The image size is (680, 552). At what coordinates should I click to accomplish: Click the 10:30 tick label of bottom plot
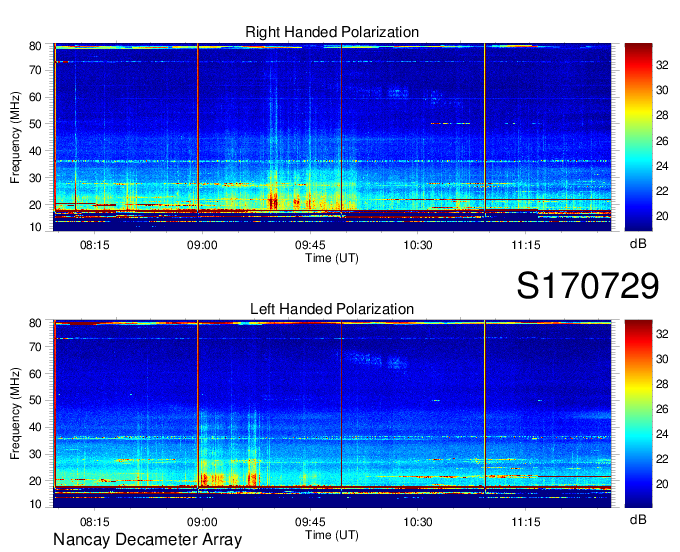point(418,522)
